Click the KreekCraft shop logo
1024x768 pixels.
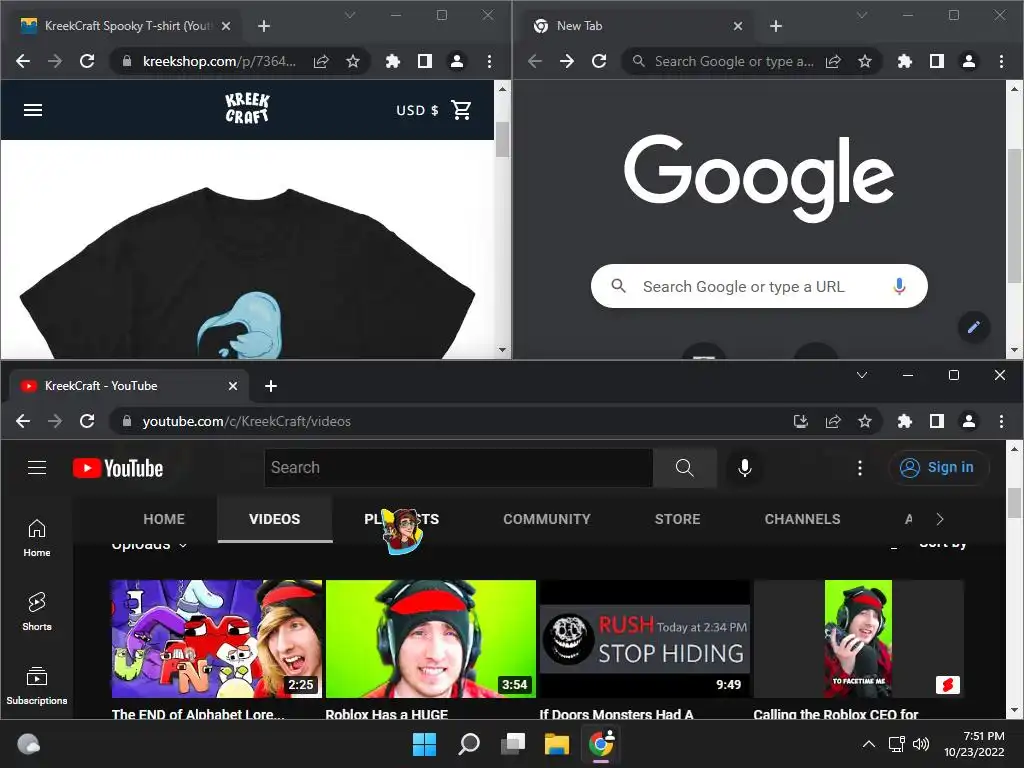(x=247, y=108)
